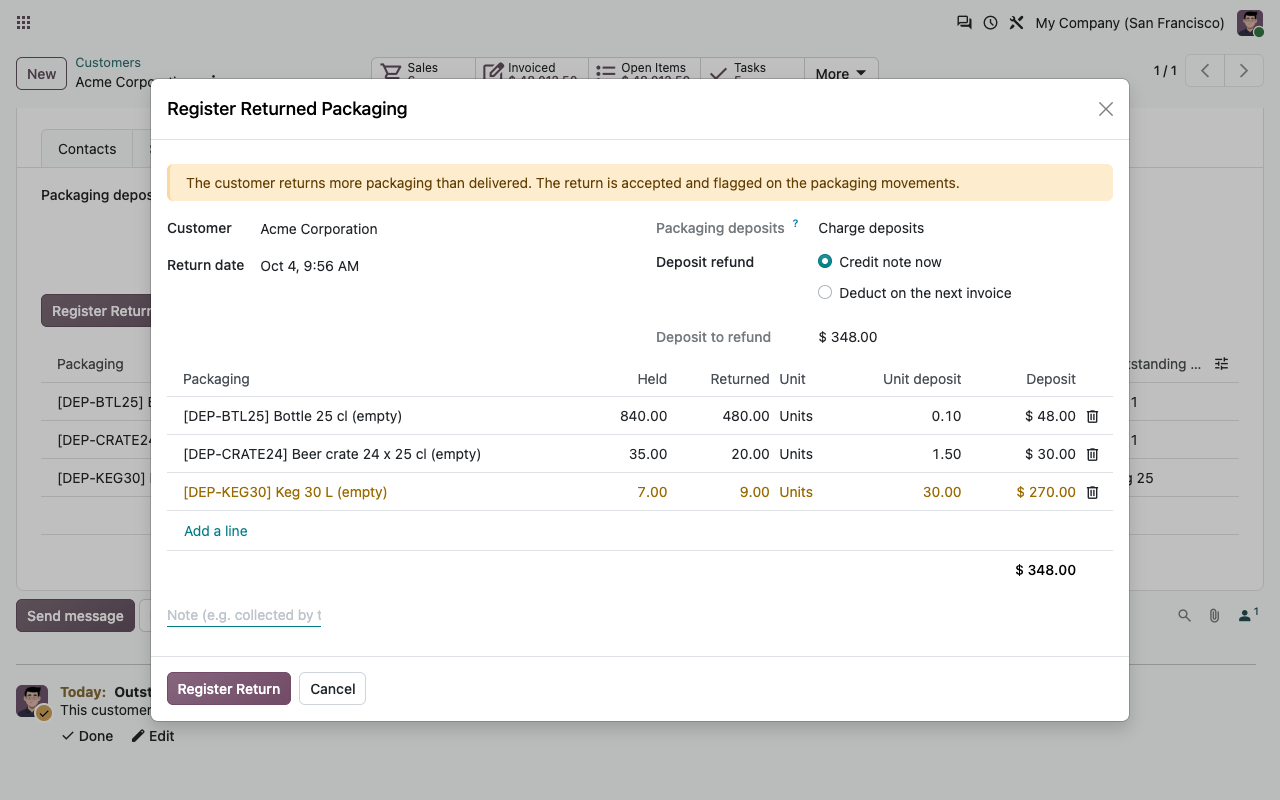This screenshot has height=800, width=1280.
Task: Open the conversations chat icon
Action: (x=964, y=22)
